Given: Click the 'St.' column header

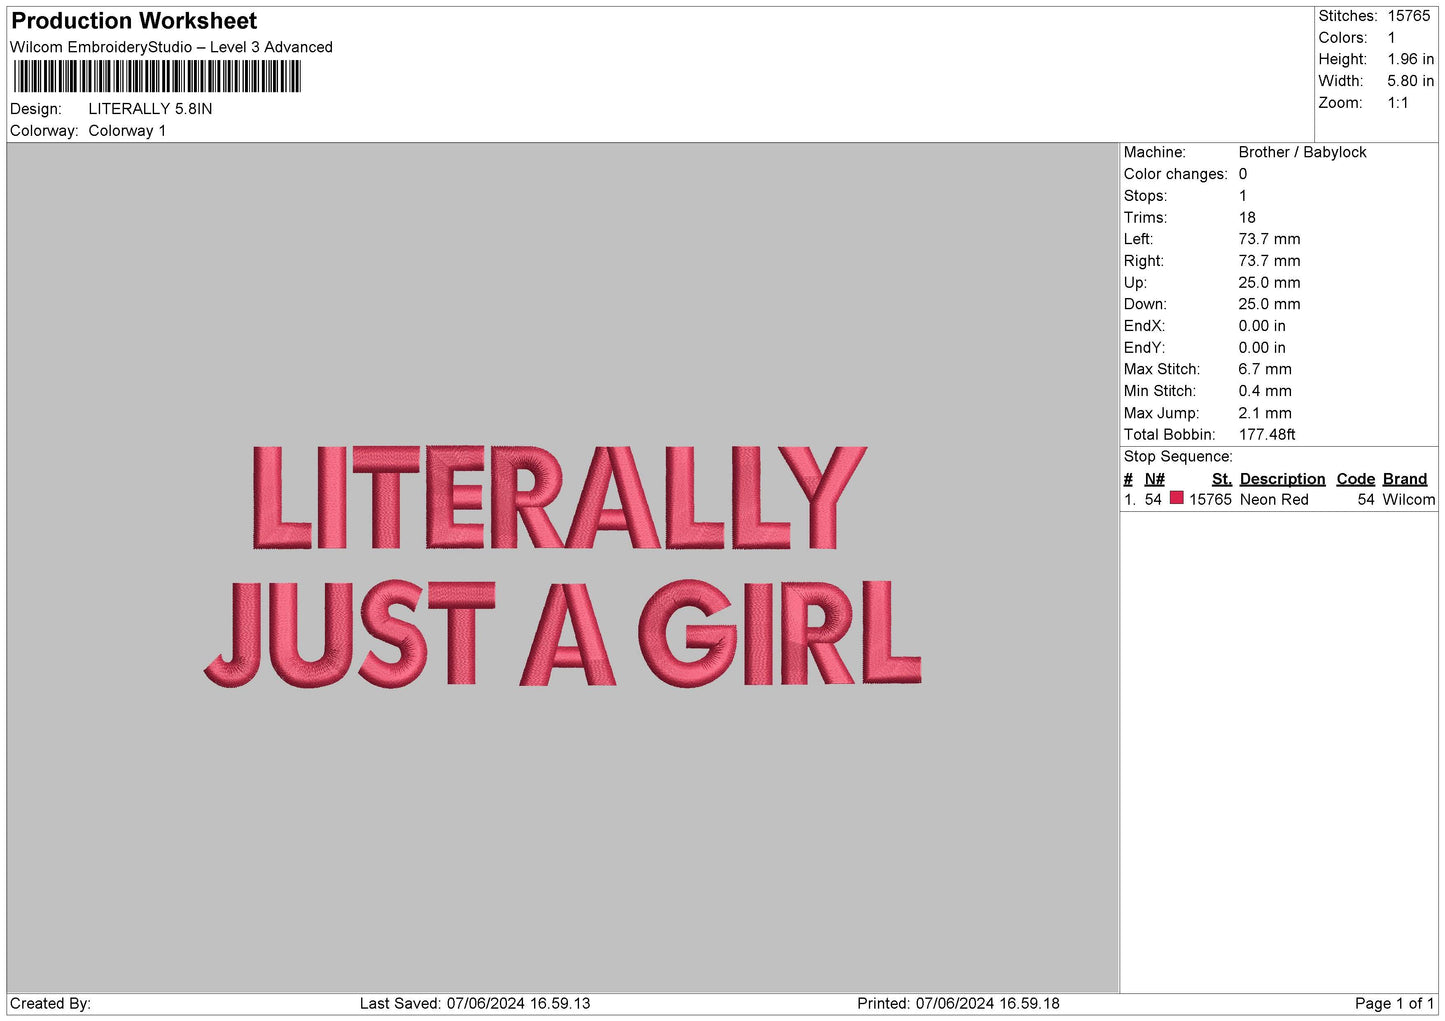Looking at the screenshot, I should [x=1221, y=479].
